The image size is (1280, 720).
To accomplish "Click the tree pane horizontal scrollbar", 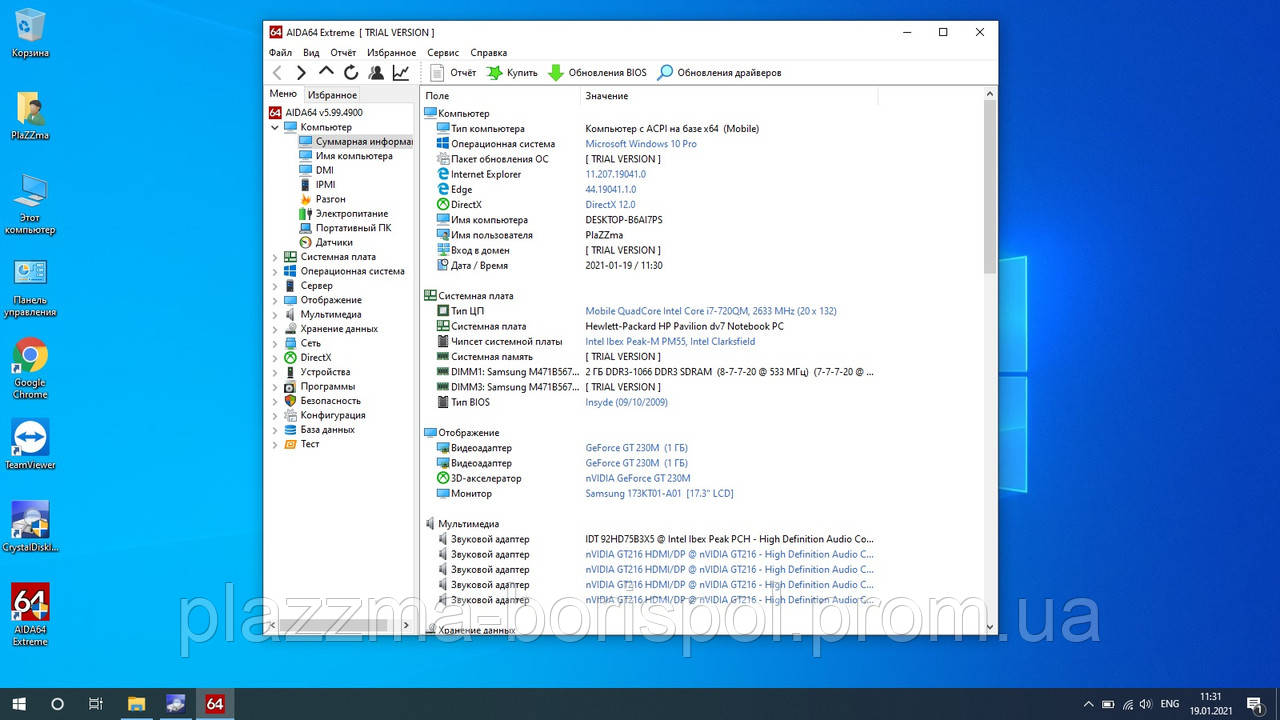I will [x=332, y=625].
